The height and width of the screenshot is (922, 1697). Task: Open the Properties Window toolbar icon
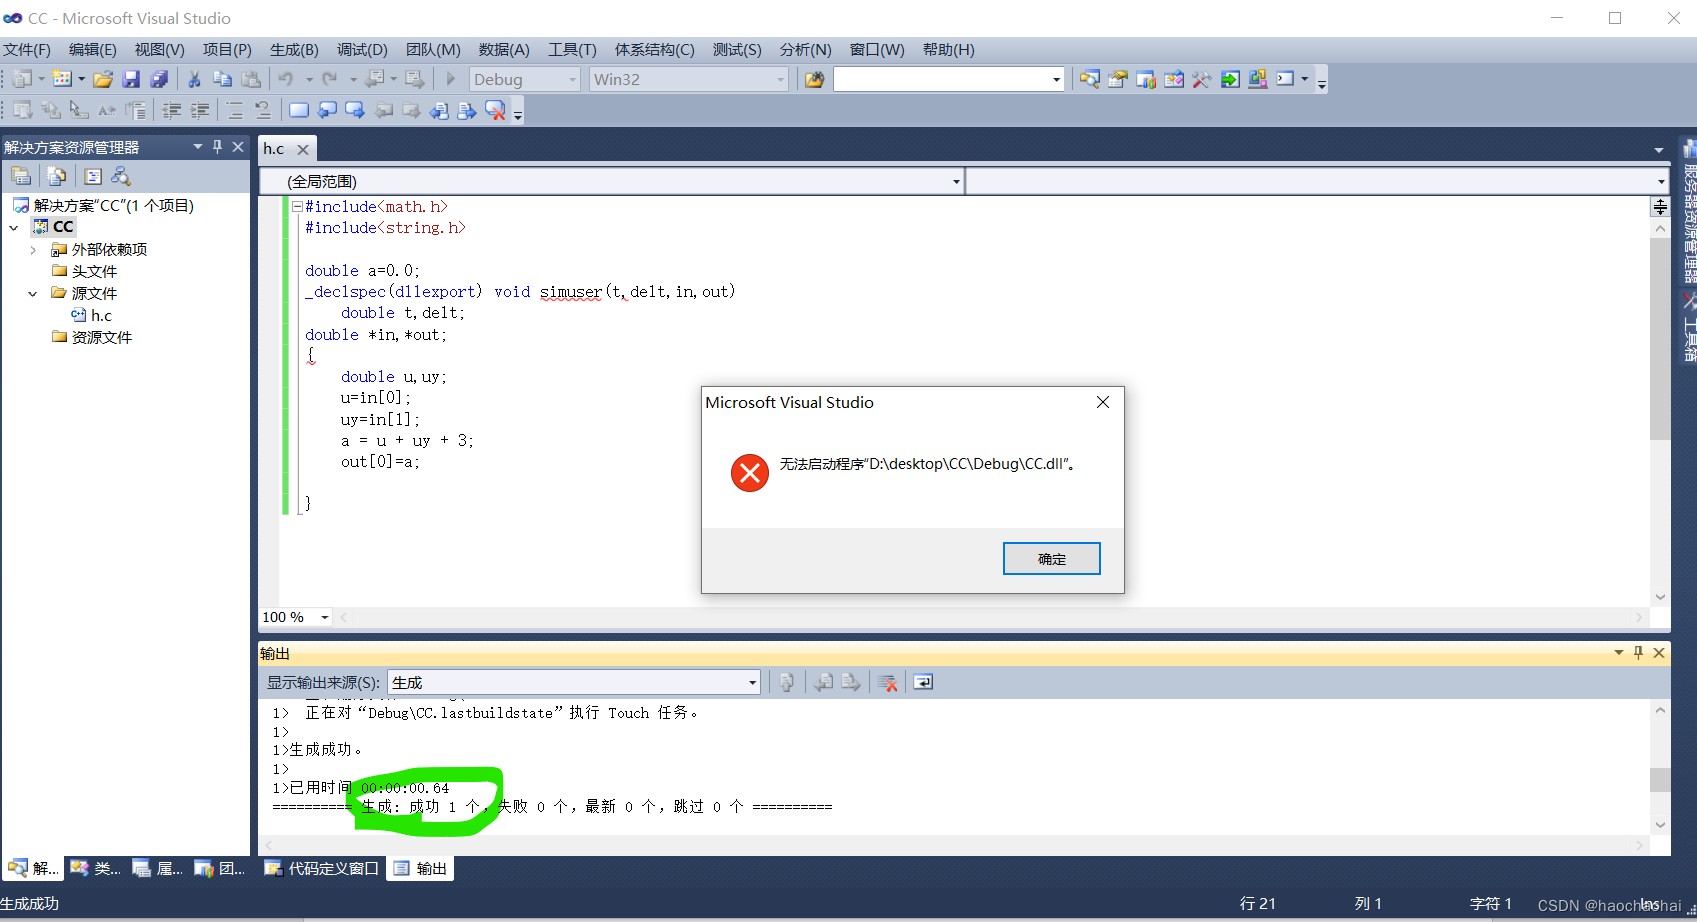click(1118, 79)
